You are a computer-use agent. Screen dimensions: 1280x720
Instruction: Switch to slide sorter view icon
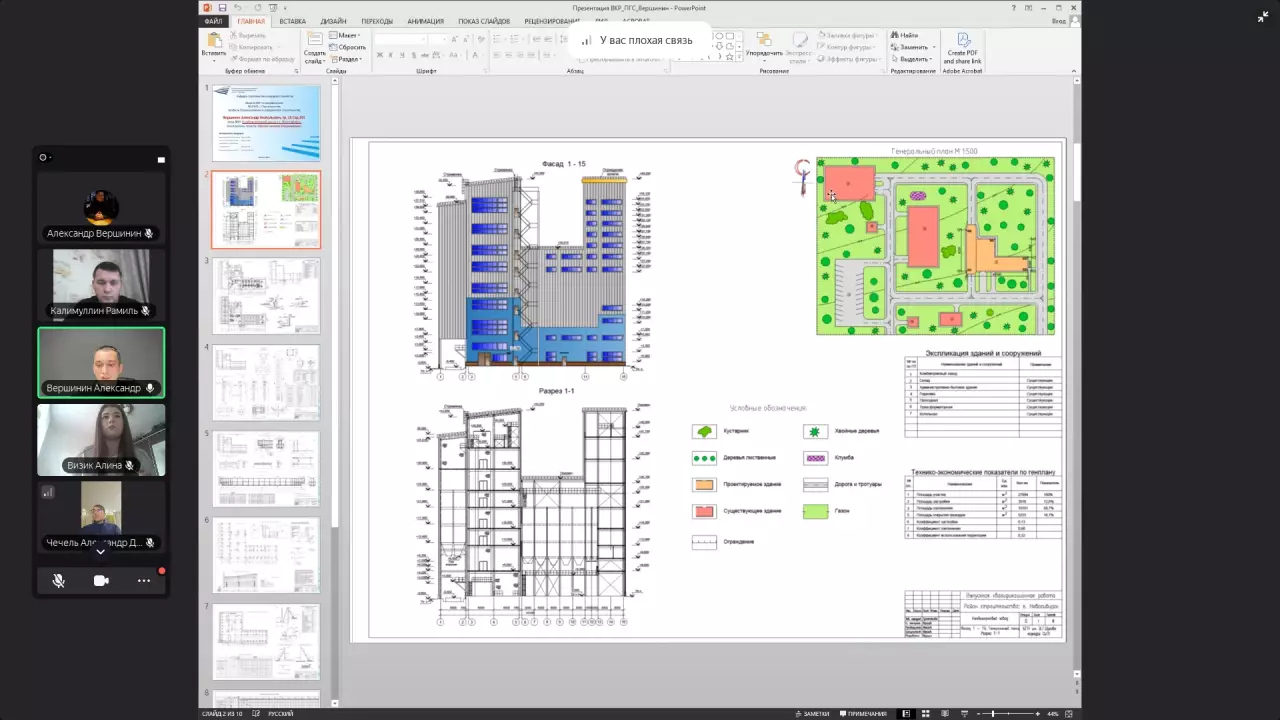pyautogui.click(x=925, y=714)
